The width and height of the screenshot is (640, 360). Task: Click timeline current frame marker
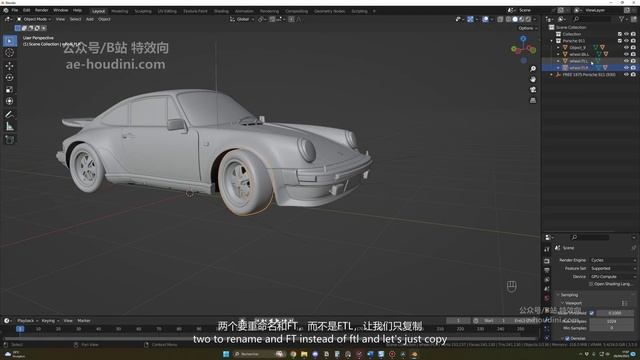coord(20,329)
